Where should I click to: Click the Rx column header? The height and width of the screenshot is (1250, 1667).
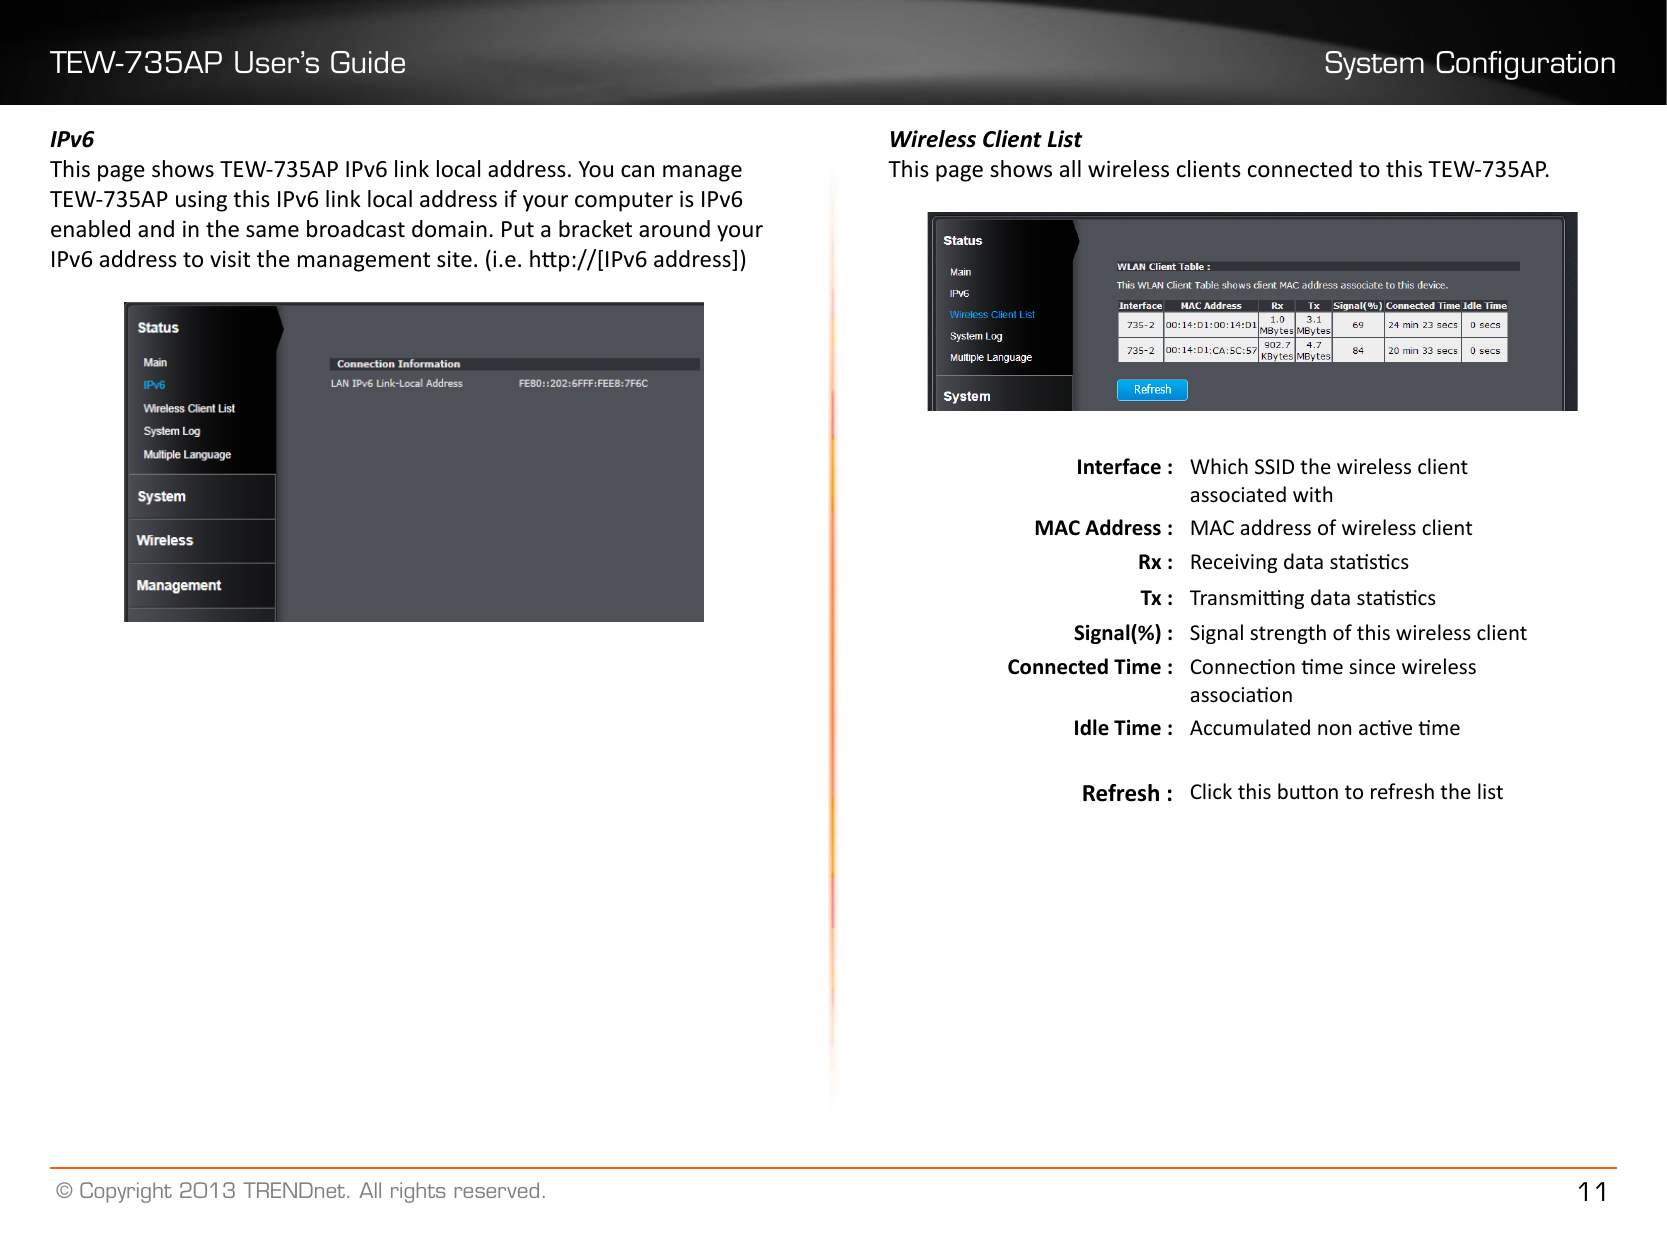coord(1277,306)
